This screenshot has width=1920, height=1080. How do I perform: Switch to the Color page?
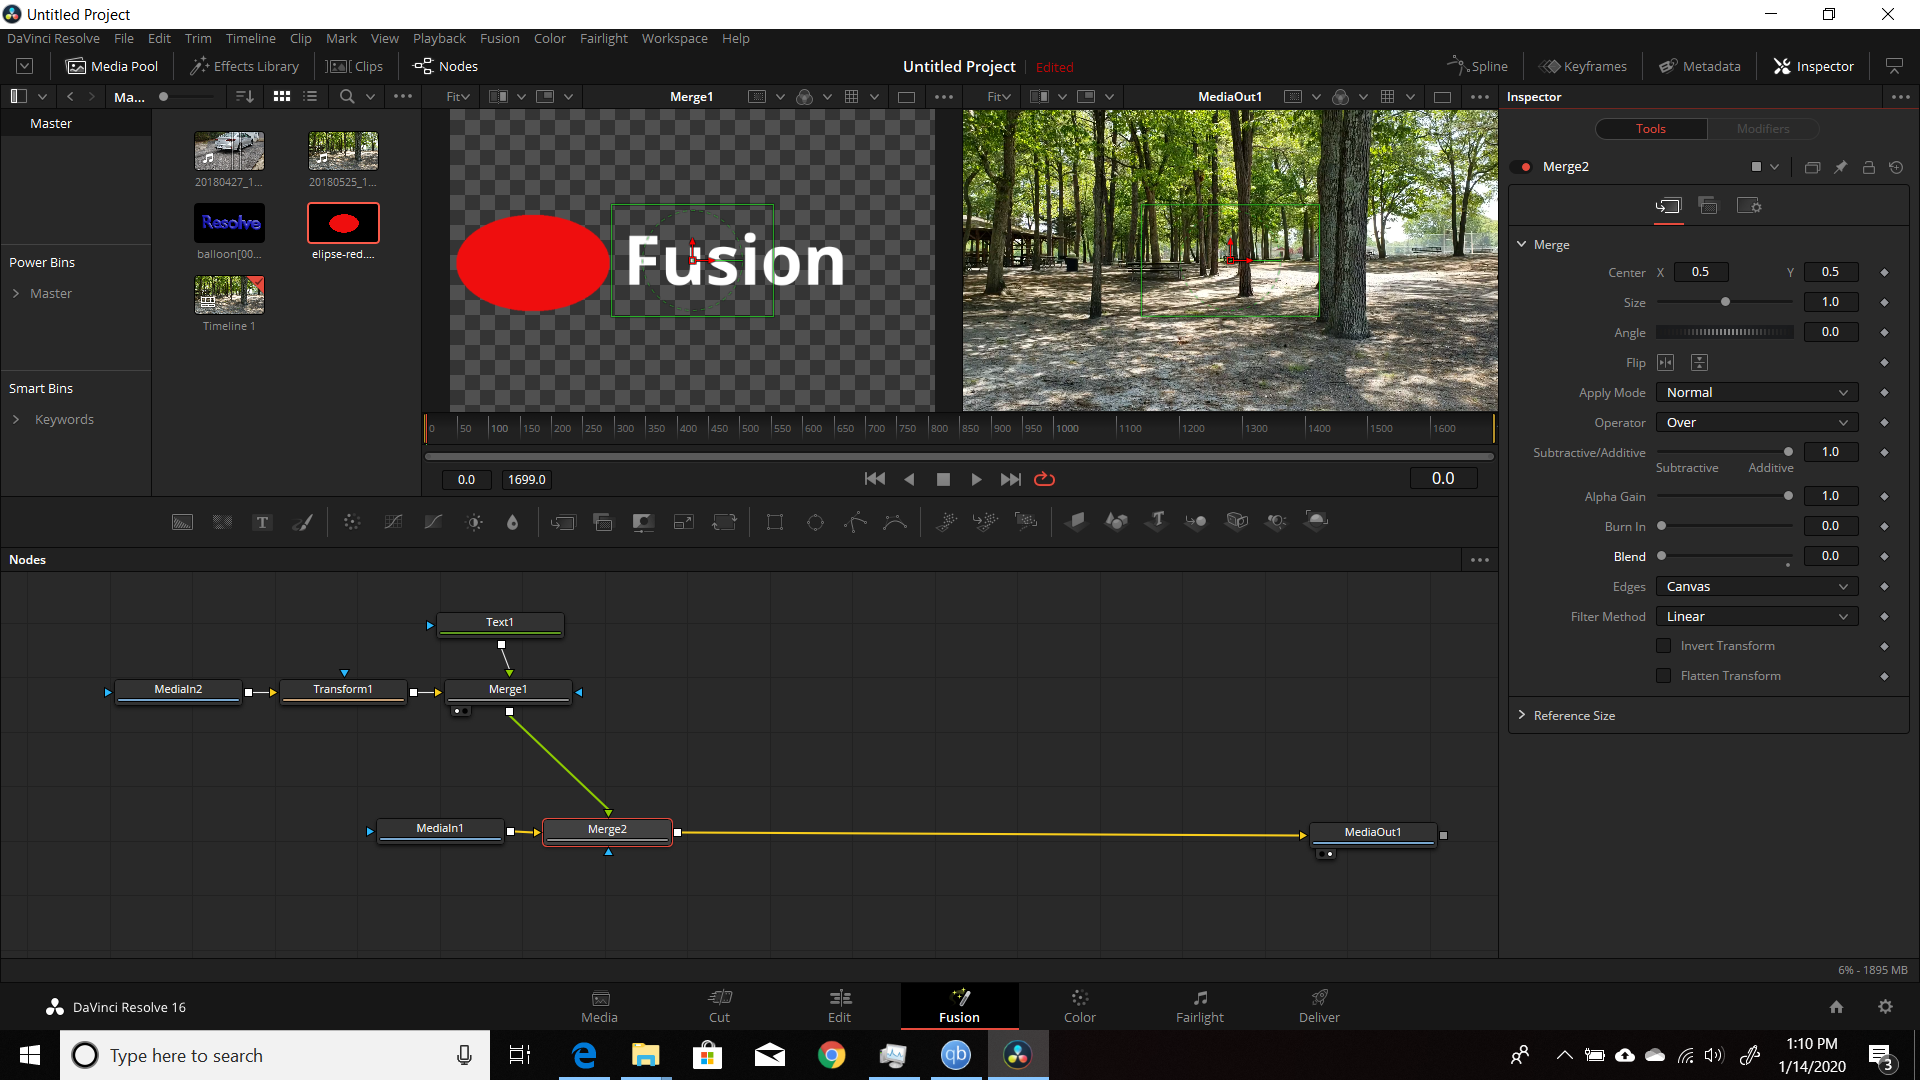(x=1079, y=1006)
